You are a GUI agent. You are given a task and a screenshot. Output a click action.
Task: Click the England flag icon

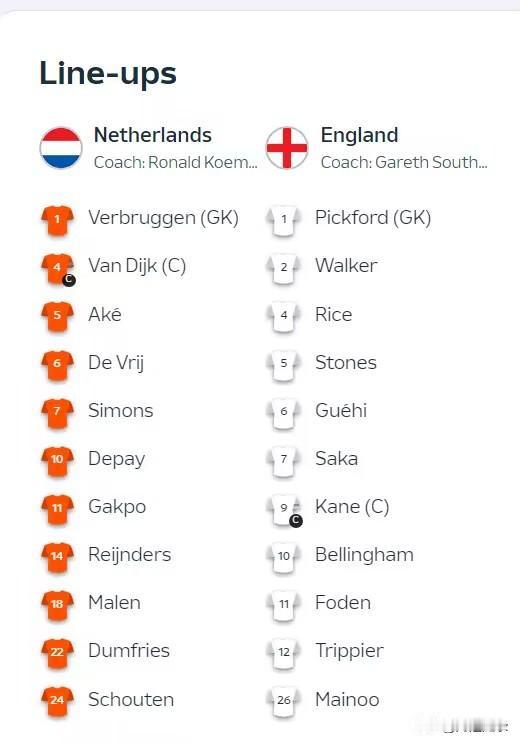pos(287,148)
